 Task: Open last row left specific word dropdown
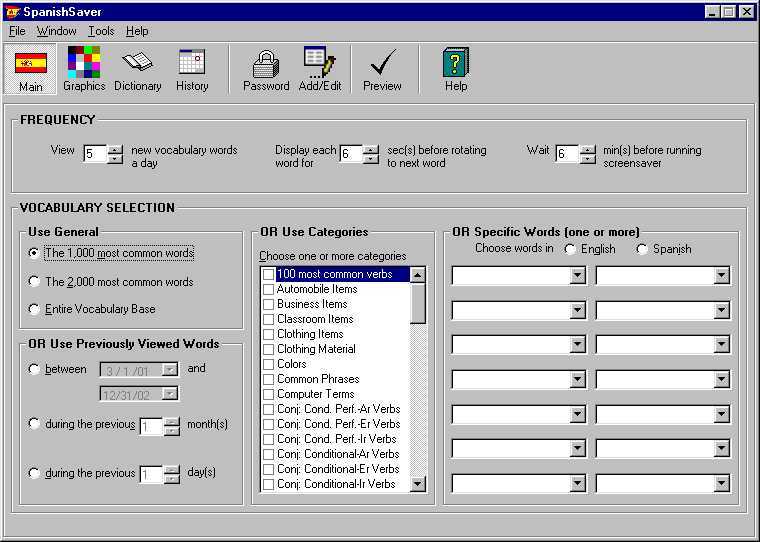click(x=577, y=483)
